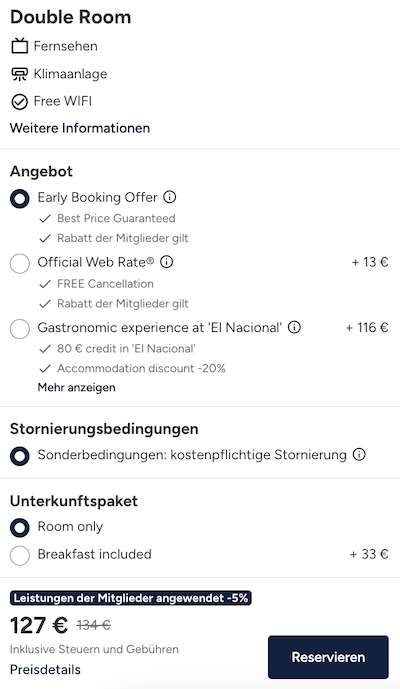Open the Preisdetails link
The image size is (400, 689).
(x=45, y=669)
